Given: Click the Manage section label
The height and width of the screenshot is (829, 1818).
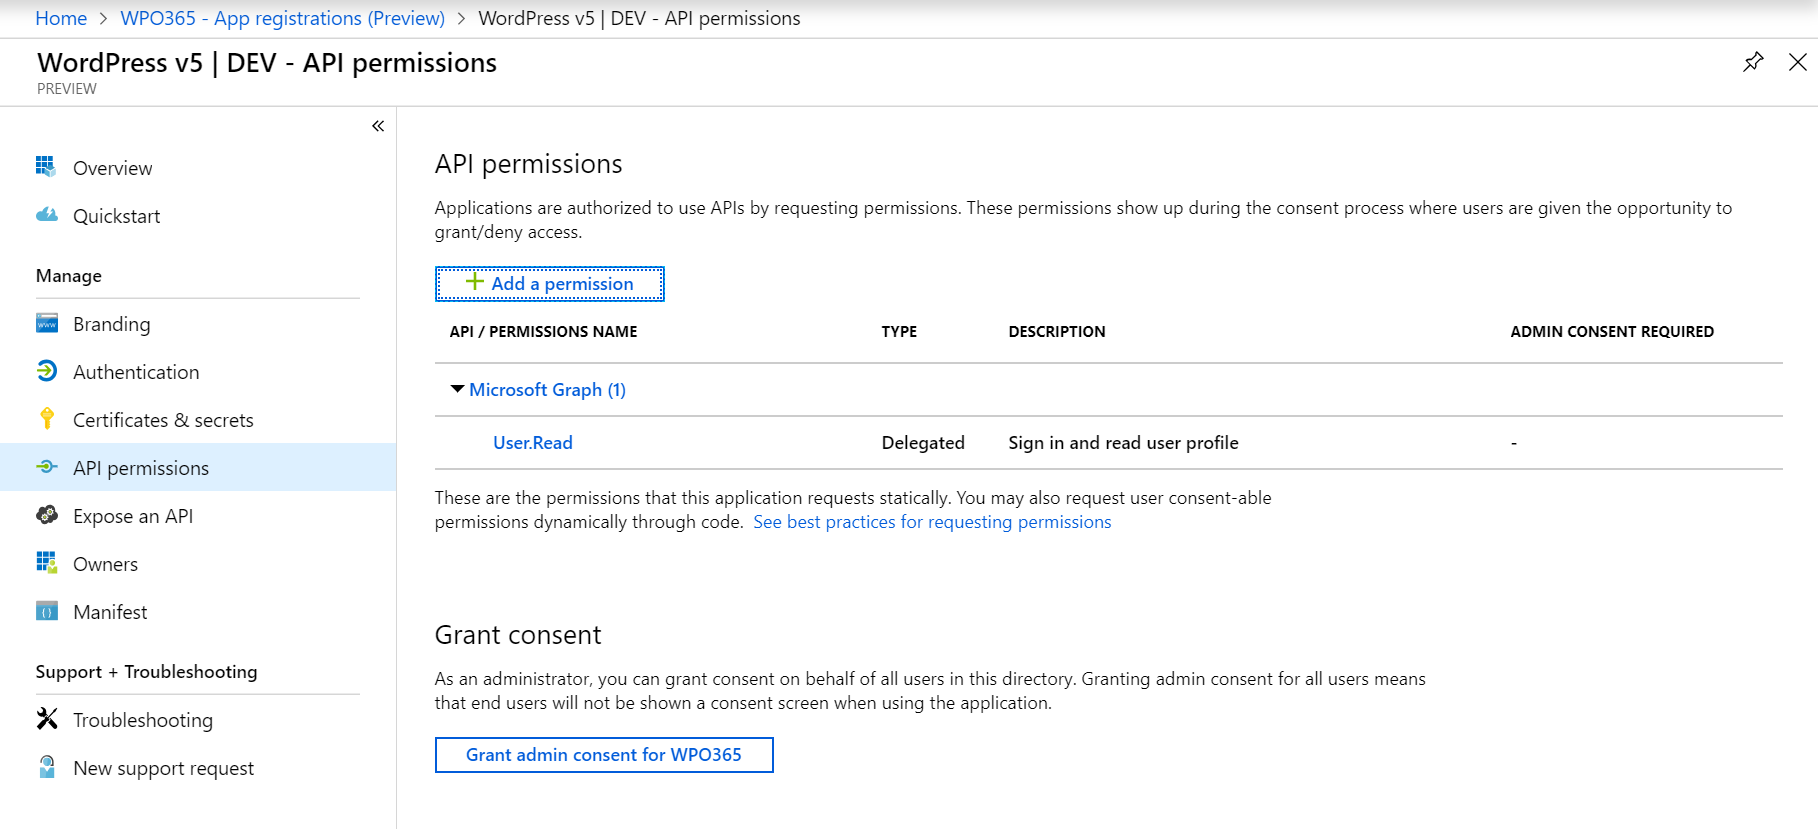Looking at the screenshot, I should point(69,276).
